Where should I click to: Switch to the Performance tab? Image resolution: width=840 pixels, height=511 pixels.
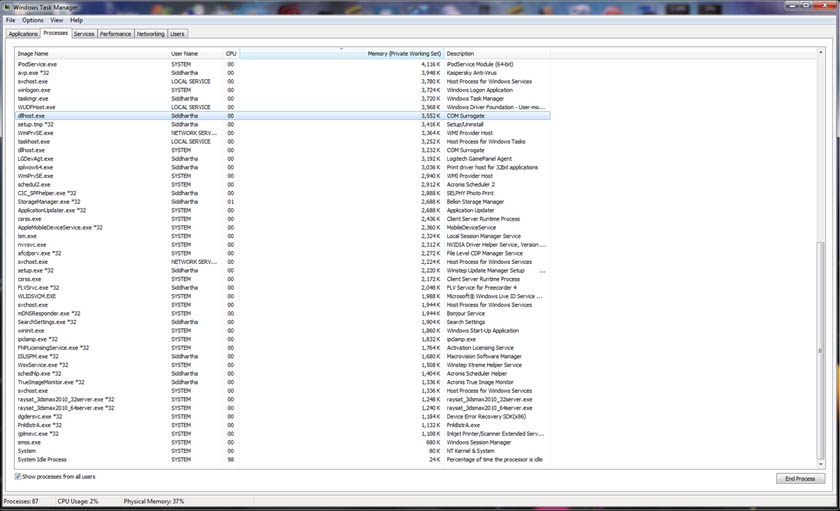click(x=115, y=34)
